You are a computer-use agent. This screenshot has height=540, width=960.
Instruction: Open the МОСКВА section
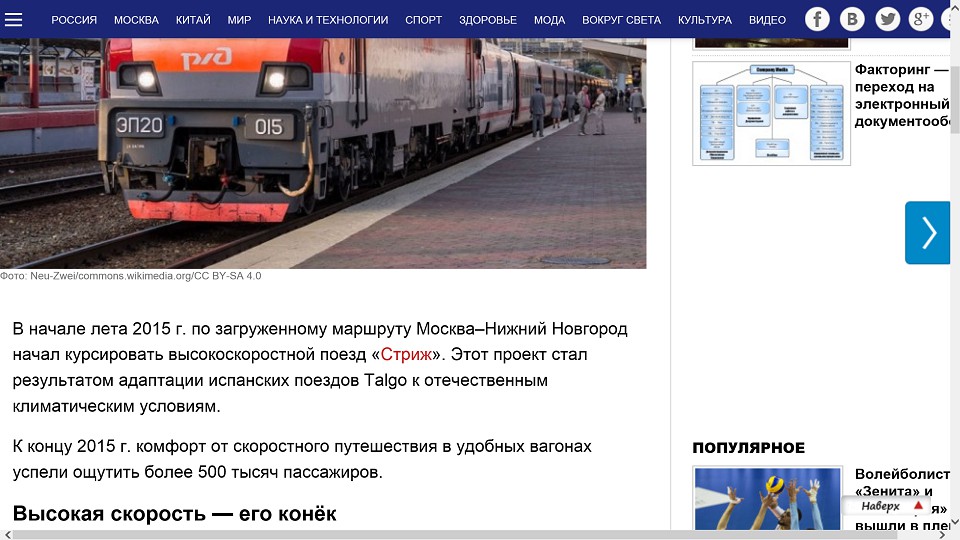(x=137, y=20)
